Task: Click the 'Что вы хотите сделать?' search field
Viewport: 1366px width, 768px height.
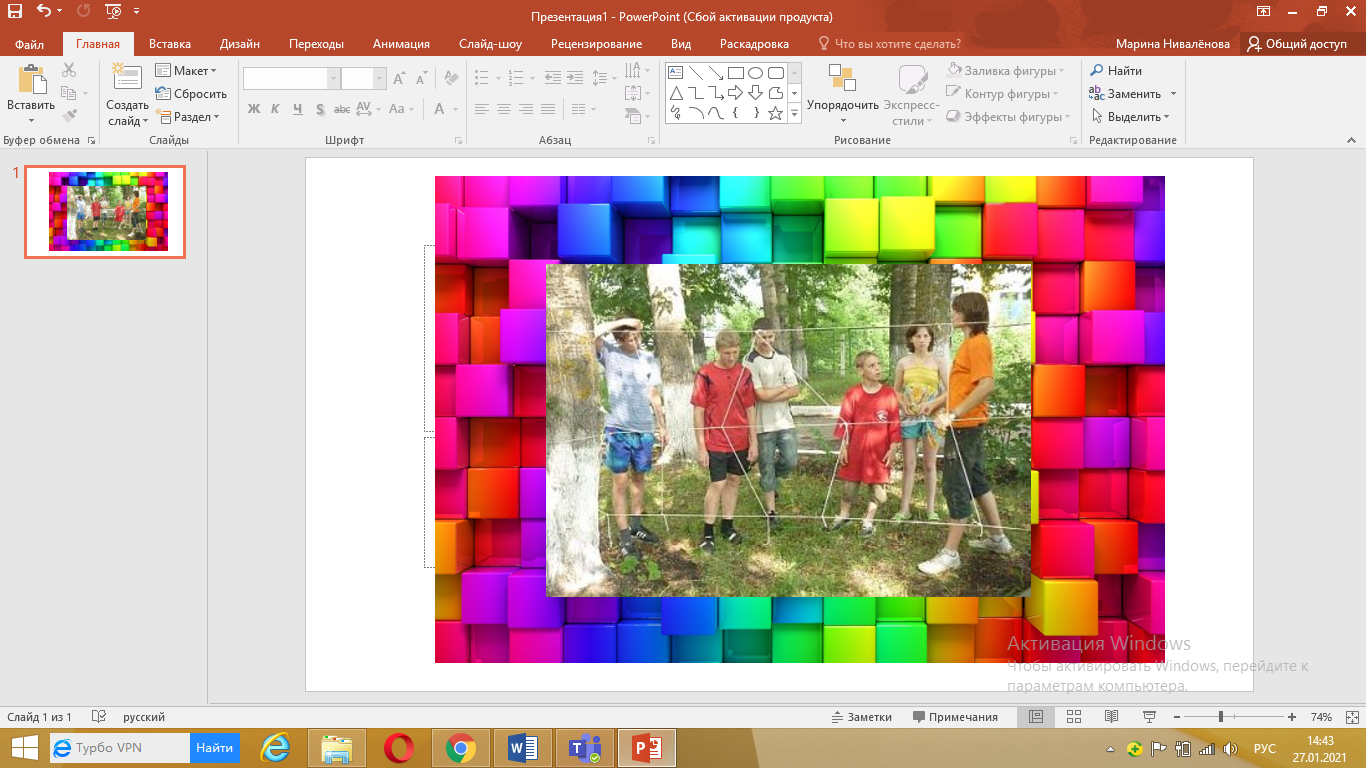Action: 890,44
